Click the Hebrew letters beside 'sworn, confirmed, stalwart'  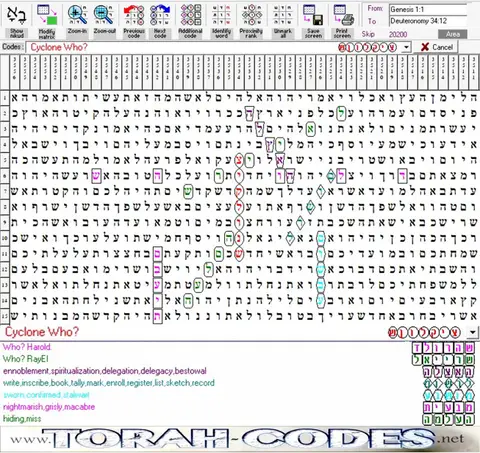click(449, 395)
